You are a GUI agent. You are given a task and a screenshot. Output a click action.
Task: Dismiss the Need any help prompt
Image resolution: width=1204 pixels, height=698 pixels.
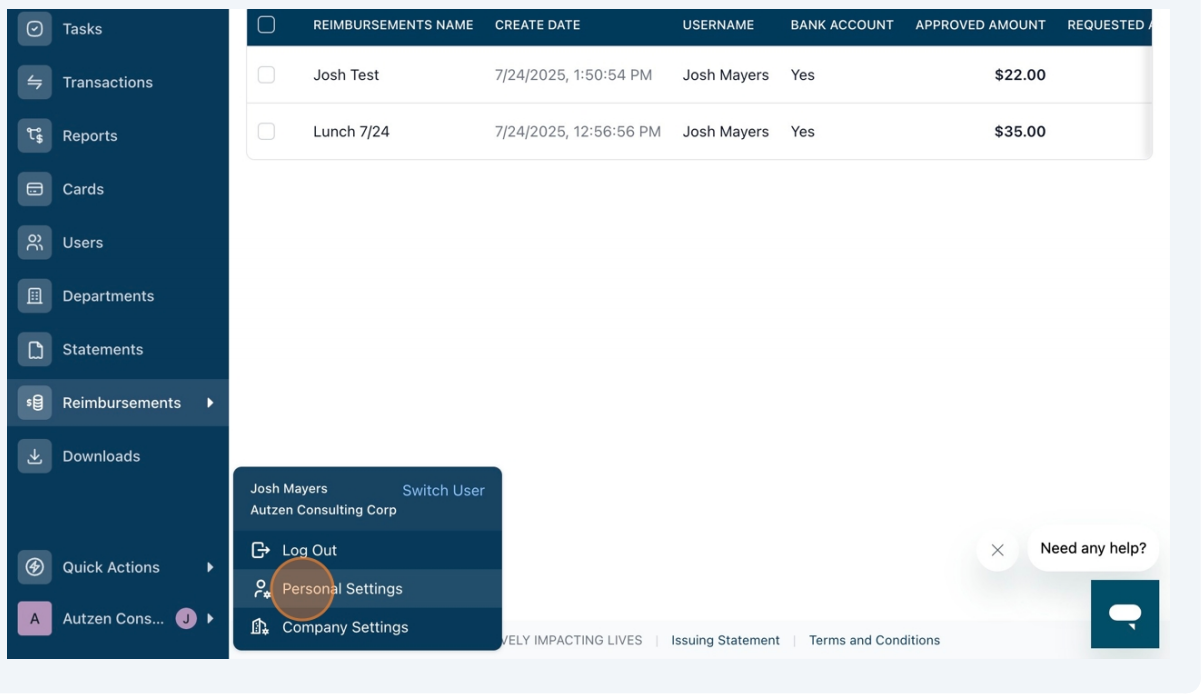(x=997, y=550)
